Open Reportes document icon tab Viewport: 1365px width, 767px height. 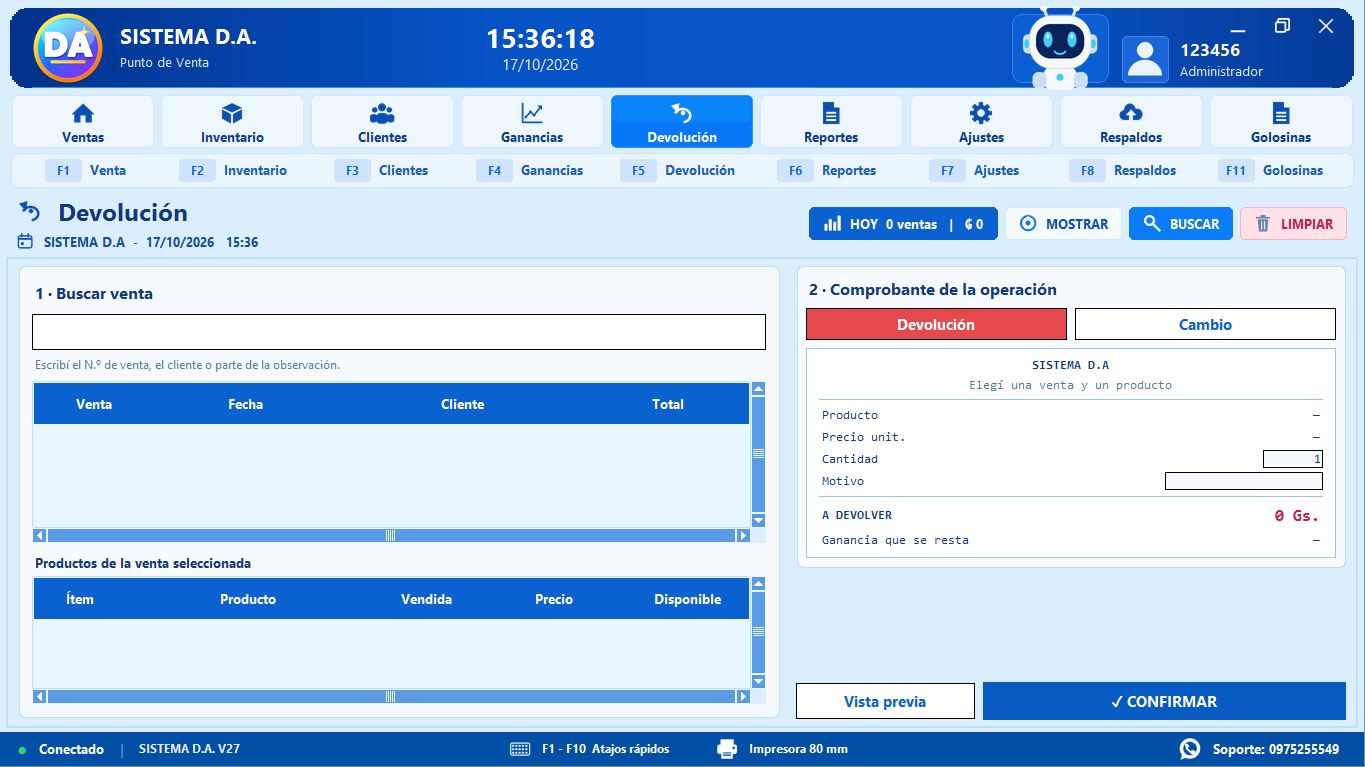click(x=831, y=122)
